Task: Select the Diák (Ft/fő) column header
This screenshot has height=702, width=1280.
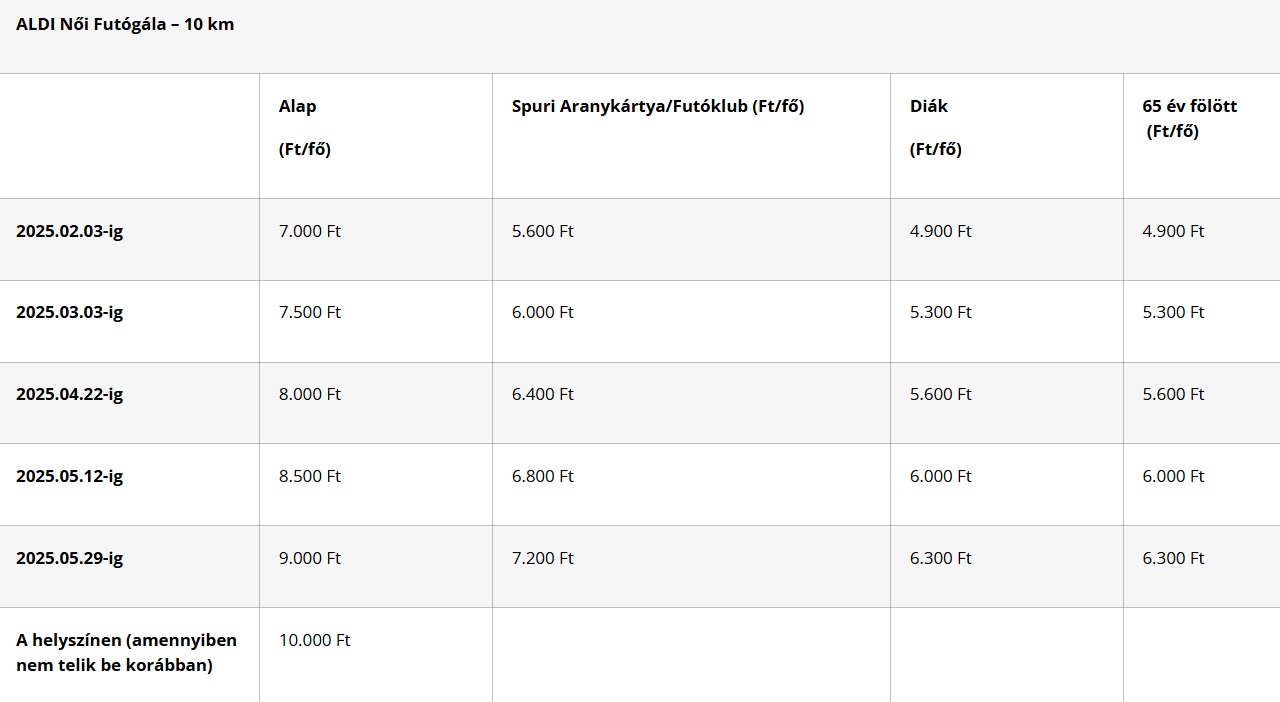Action: click(x=936, y=127)
